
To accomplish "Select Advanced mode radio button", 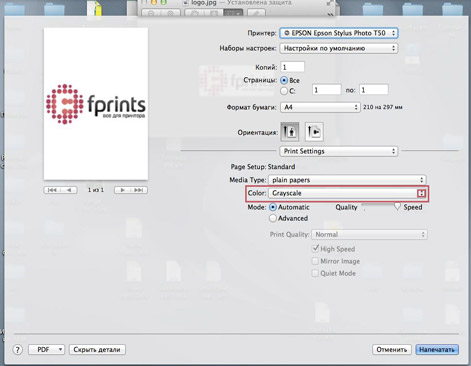I will point(273,218).
